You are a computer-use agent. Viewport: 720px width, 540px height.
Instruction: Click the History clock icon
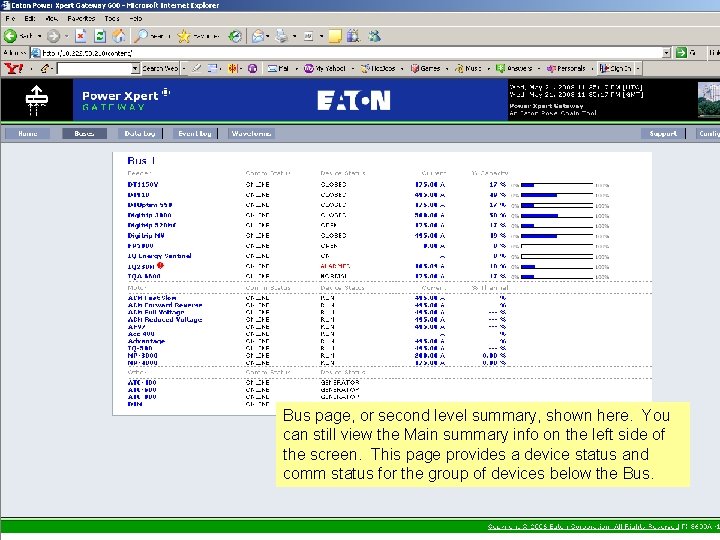[236, 36]
